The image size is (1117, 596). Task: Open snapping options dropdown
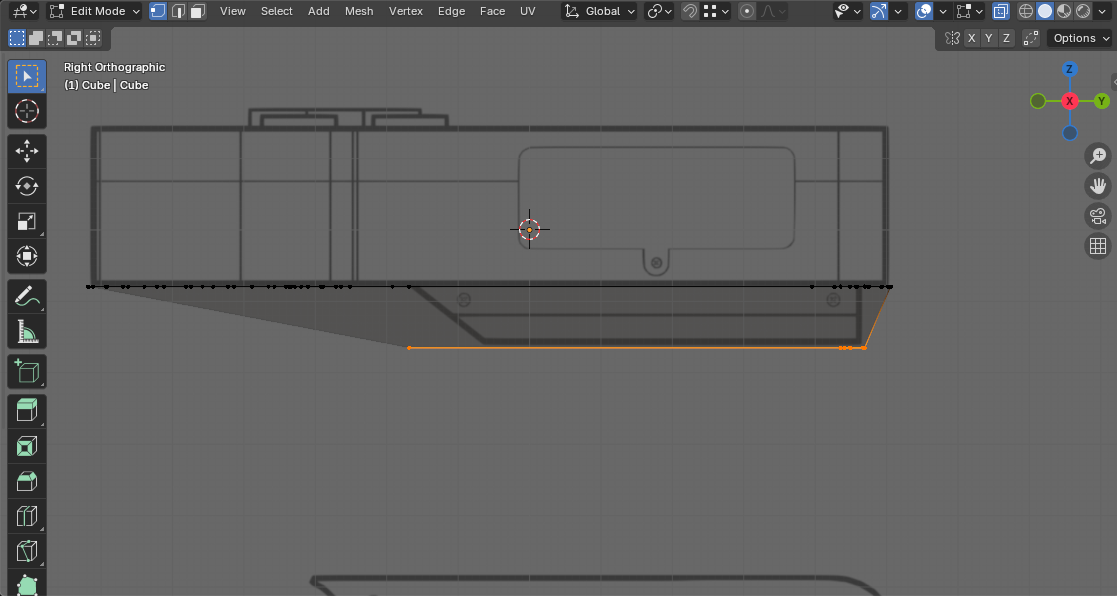[x=717, y=11]
